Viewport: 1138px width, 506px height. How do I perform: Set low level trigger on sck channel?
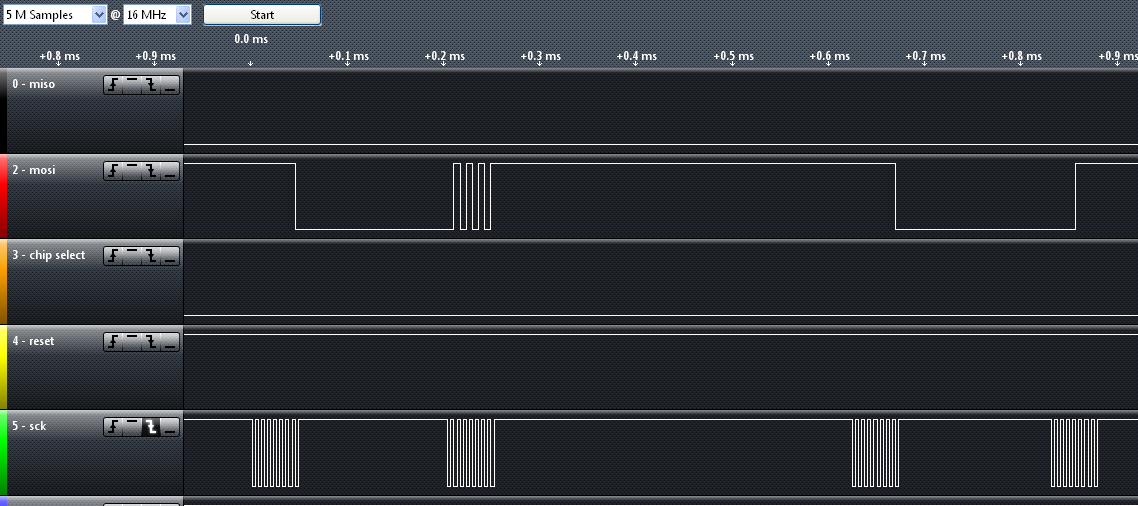tap(170, 427)
